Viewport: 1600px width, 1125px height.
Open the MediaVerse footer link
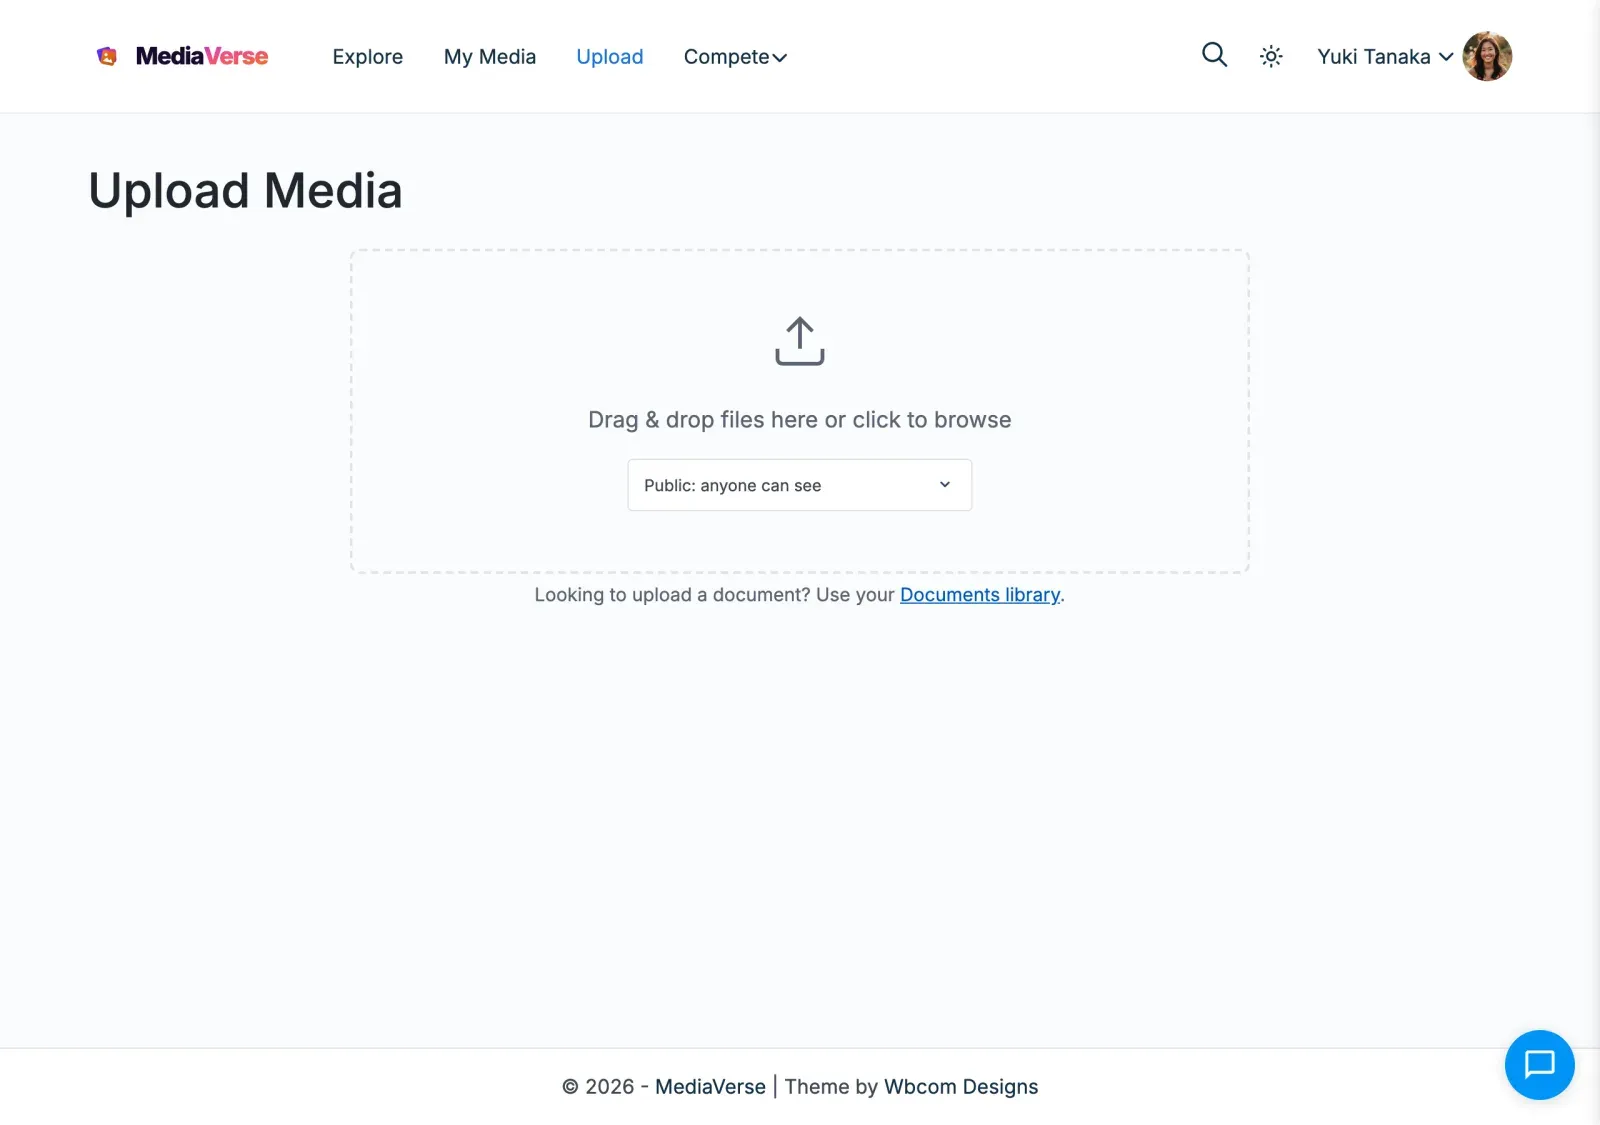click(710, 1086)
